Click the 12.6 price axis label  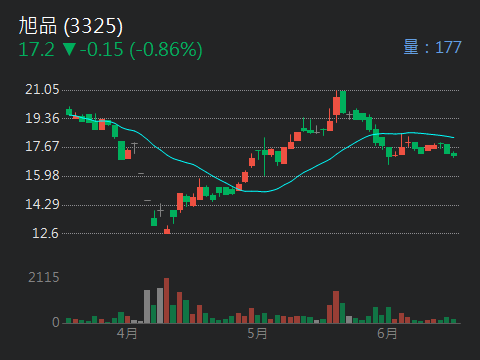coord(46,233)
